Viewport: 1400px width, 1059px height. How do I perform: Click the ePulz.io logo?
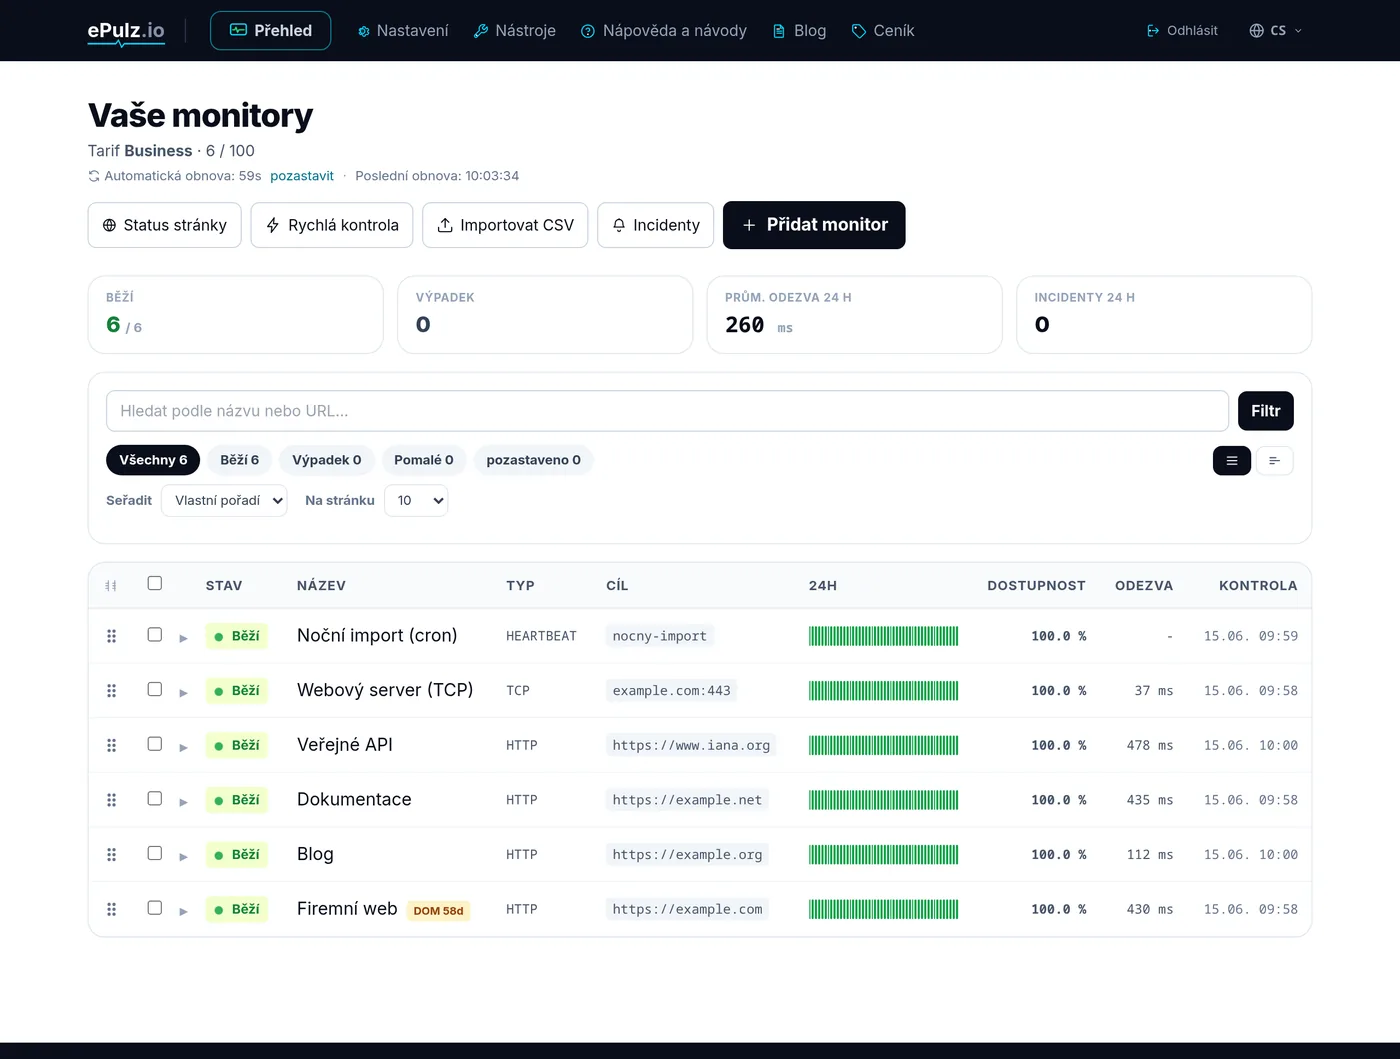pos(126,31)
